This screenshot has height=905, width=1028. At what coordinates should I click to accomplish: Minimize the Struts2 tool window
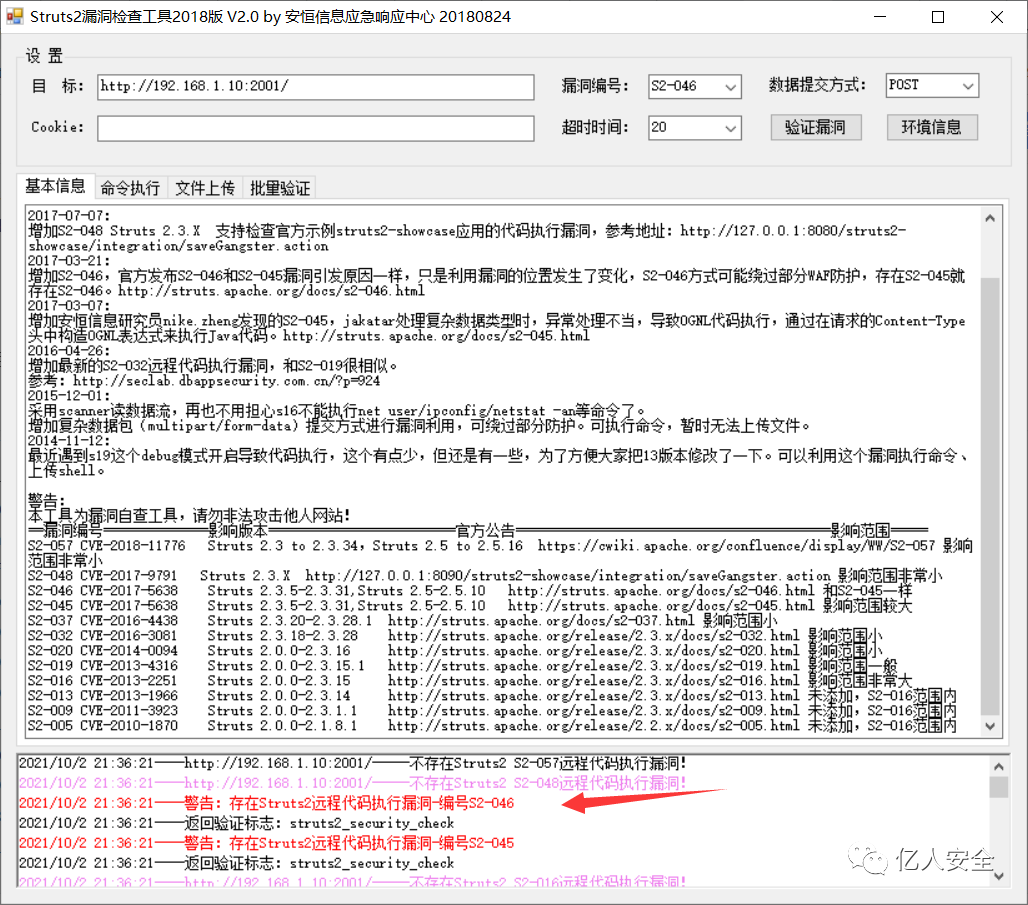coord(880,16)
